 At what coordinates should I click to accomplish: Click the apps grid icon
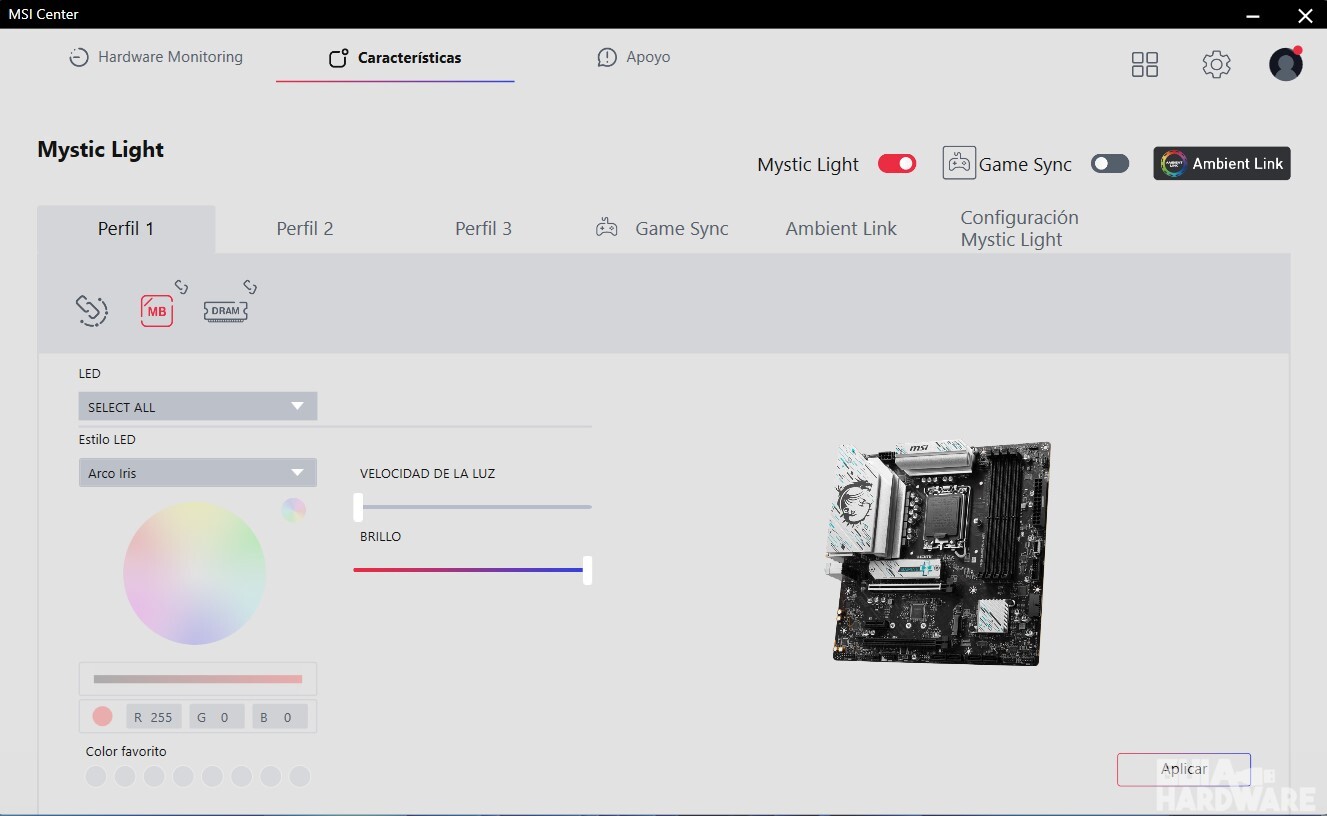click(x=1145, y=65)
